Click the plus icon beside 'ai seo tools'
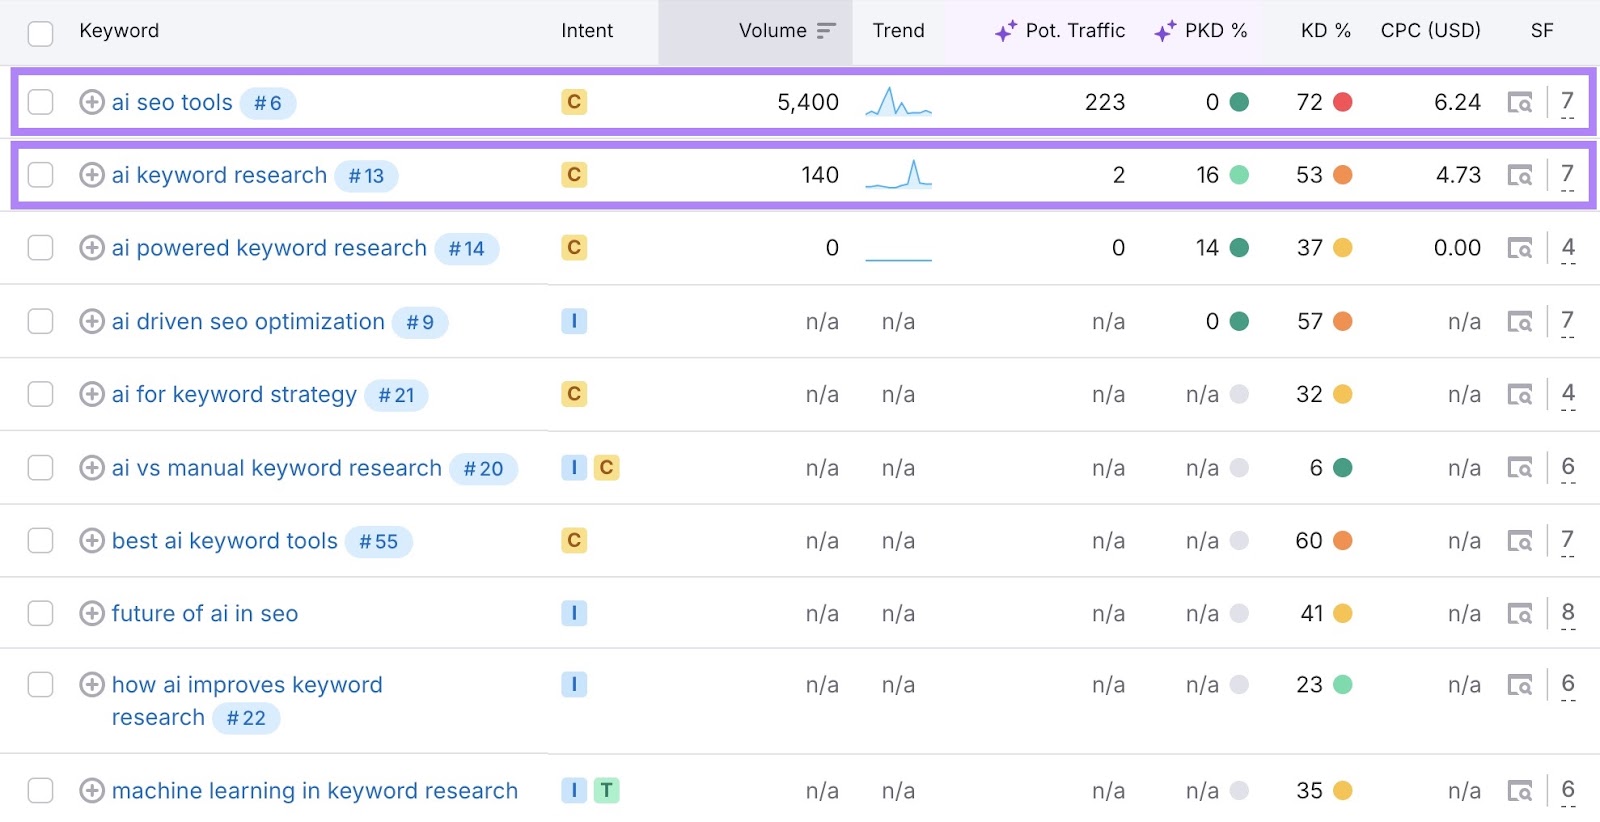Screen dimensions: 1600x822 pyautogui.click(x=91, y=102)
